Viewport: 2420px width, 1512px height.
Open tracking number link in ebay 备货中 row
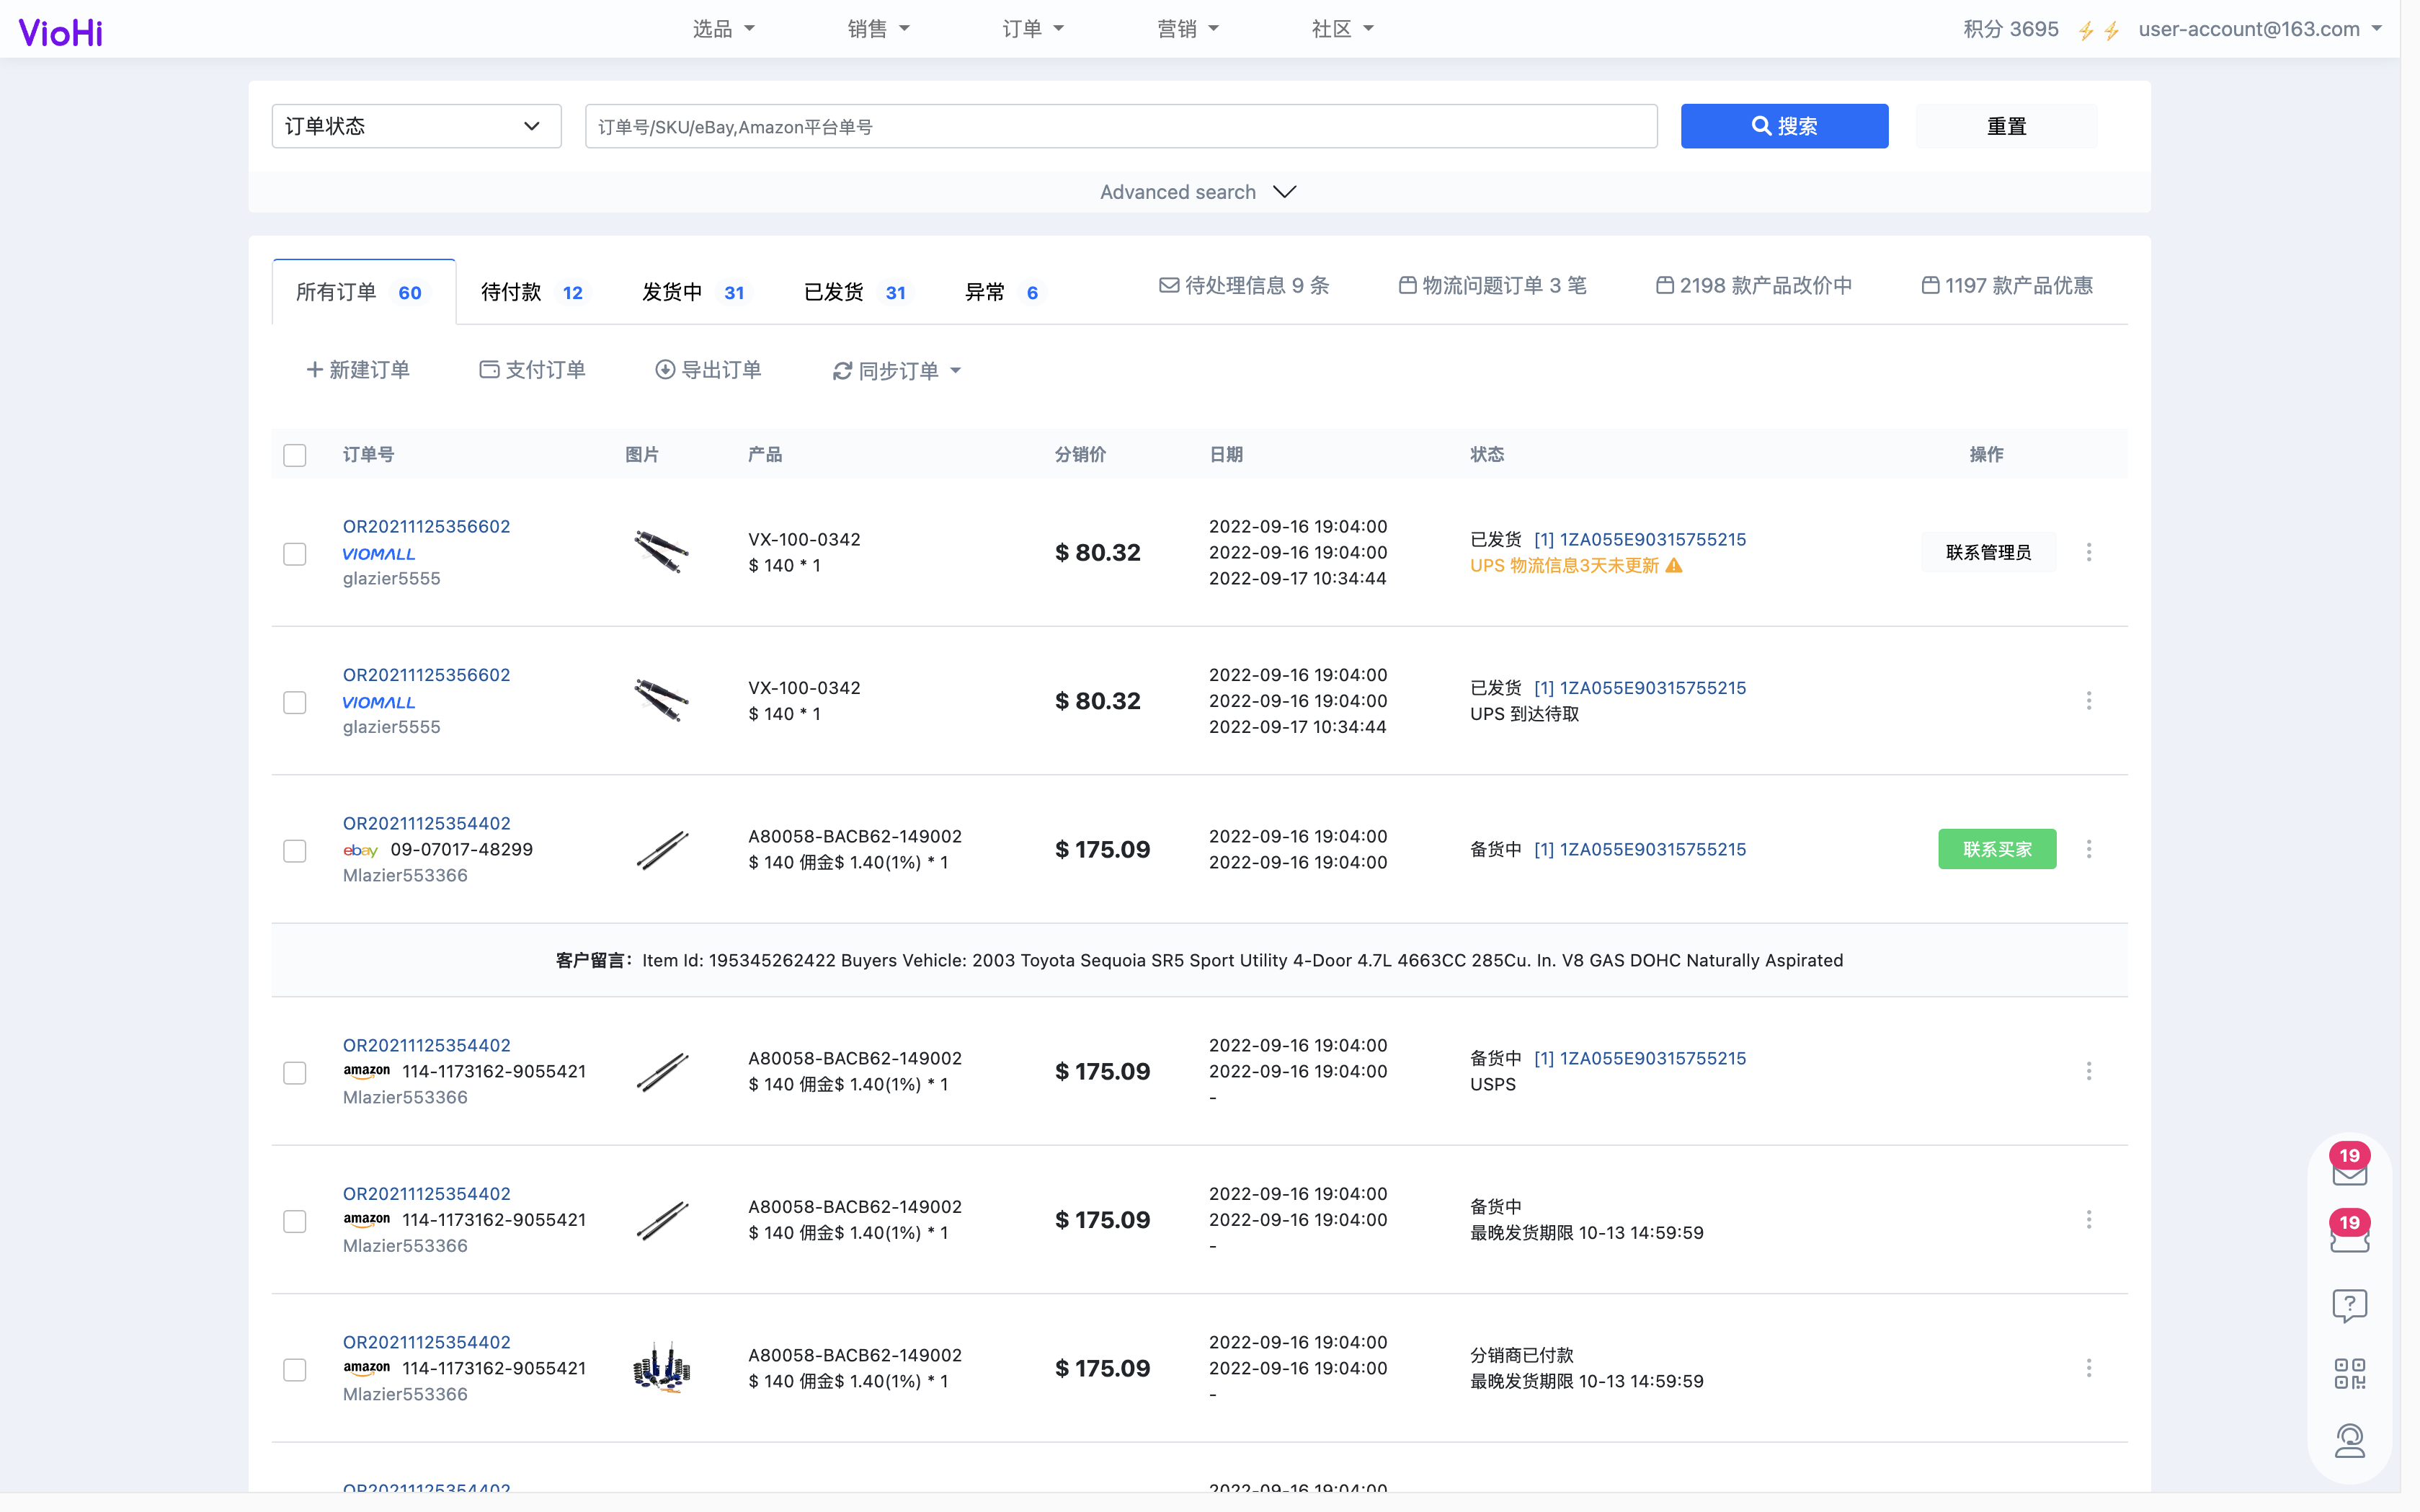pyautogui.click(x=1640, y=849)
